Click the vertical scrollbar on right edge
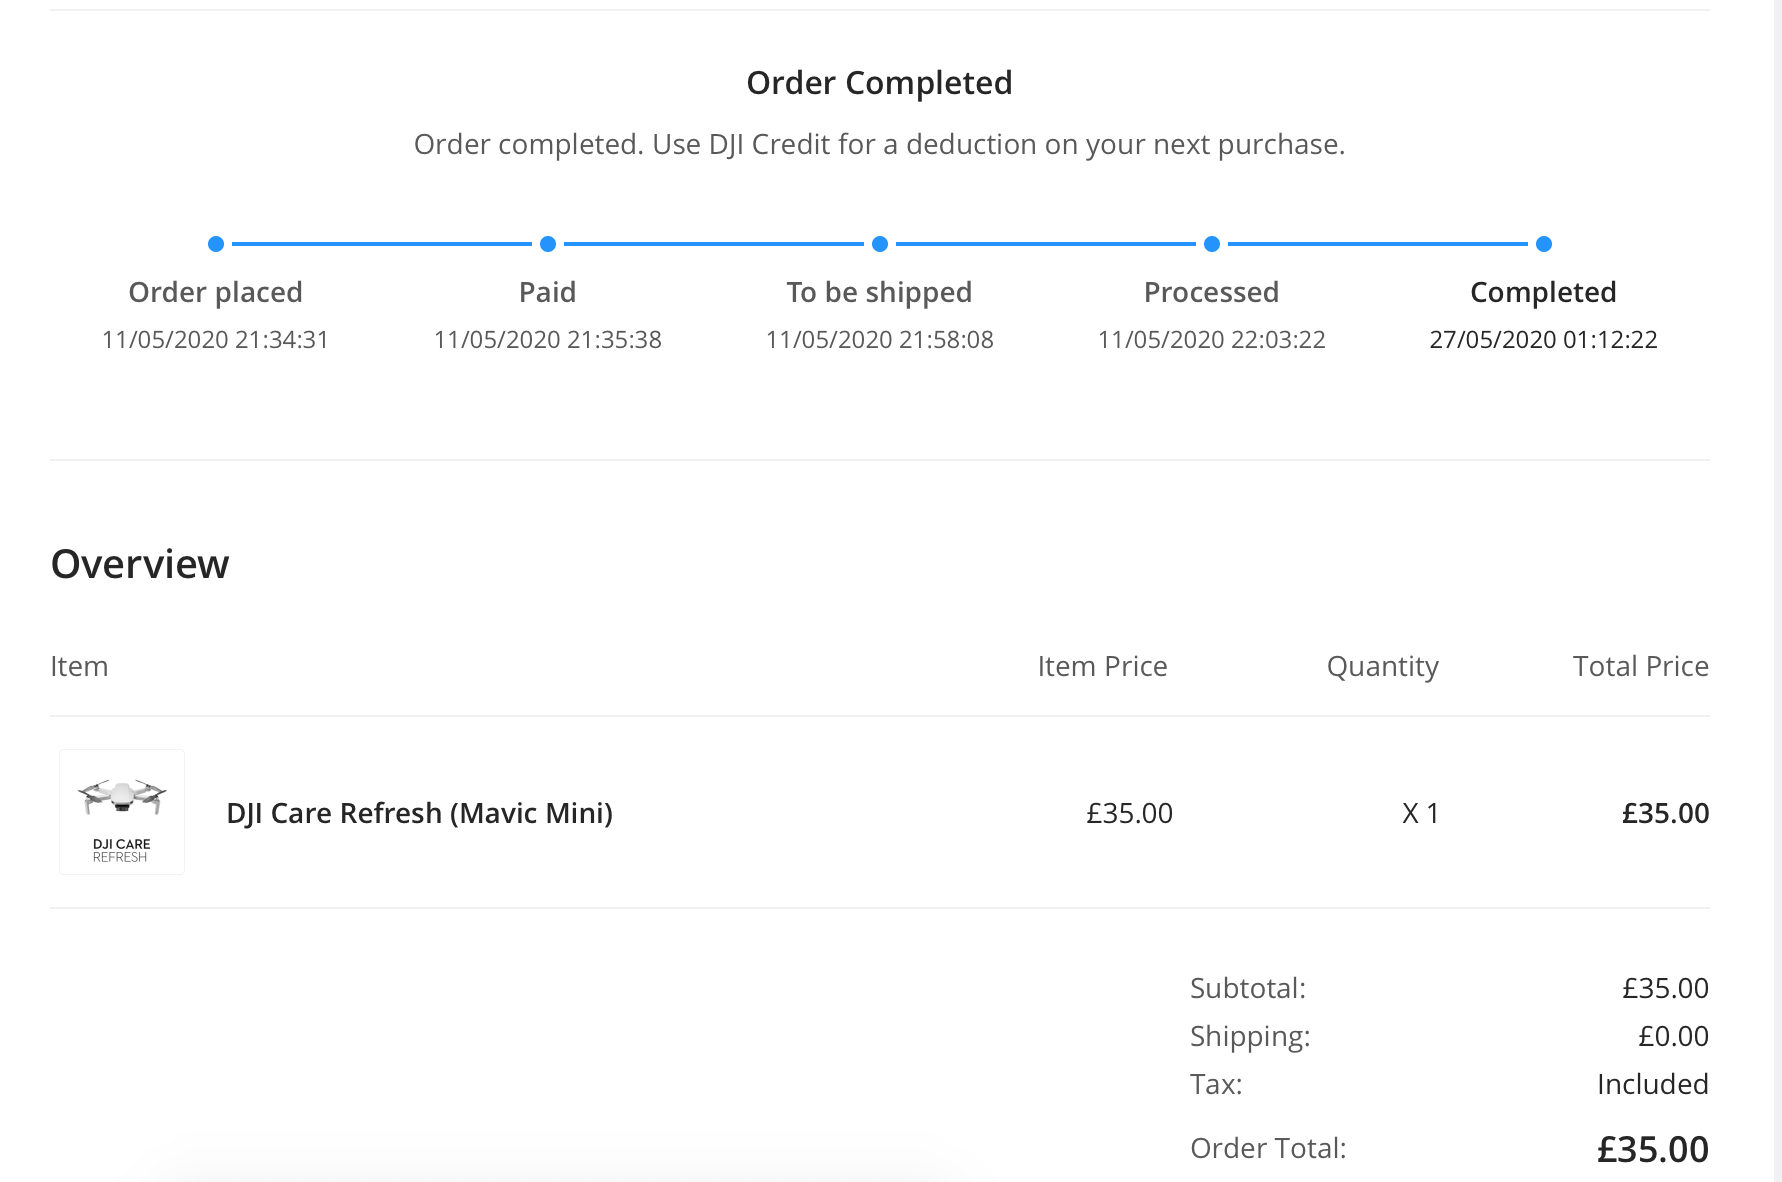1782x1182 pixels. [1777, 591]
